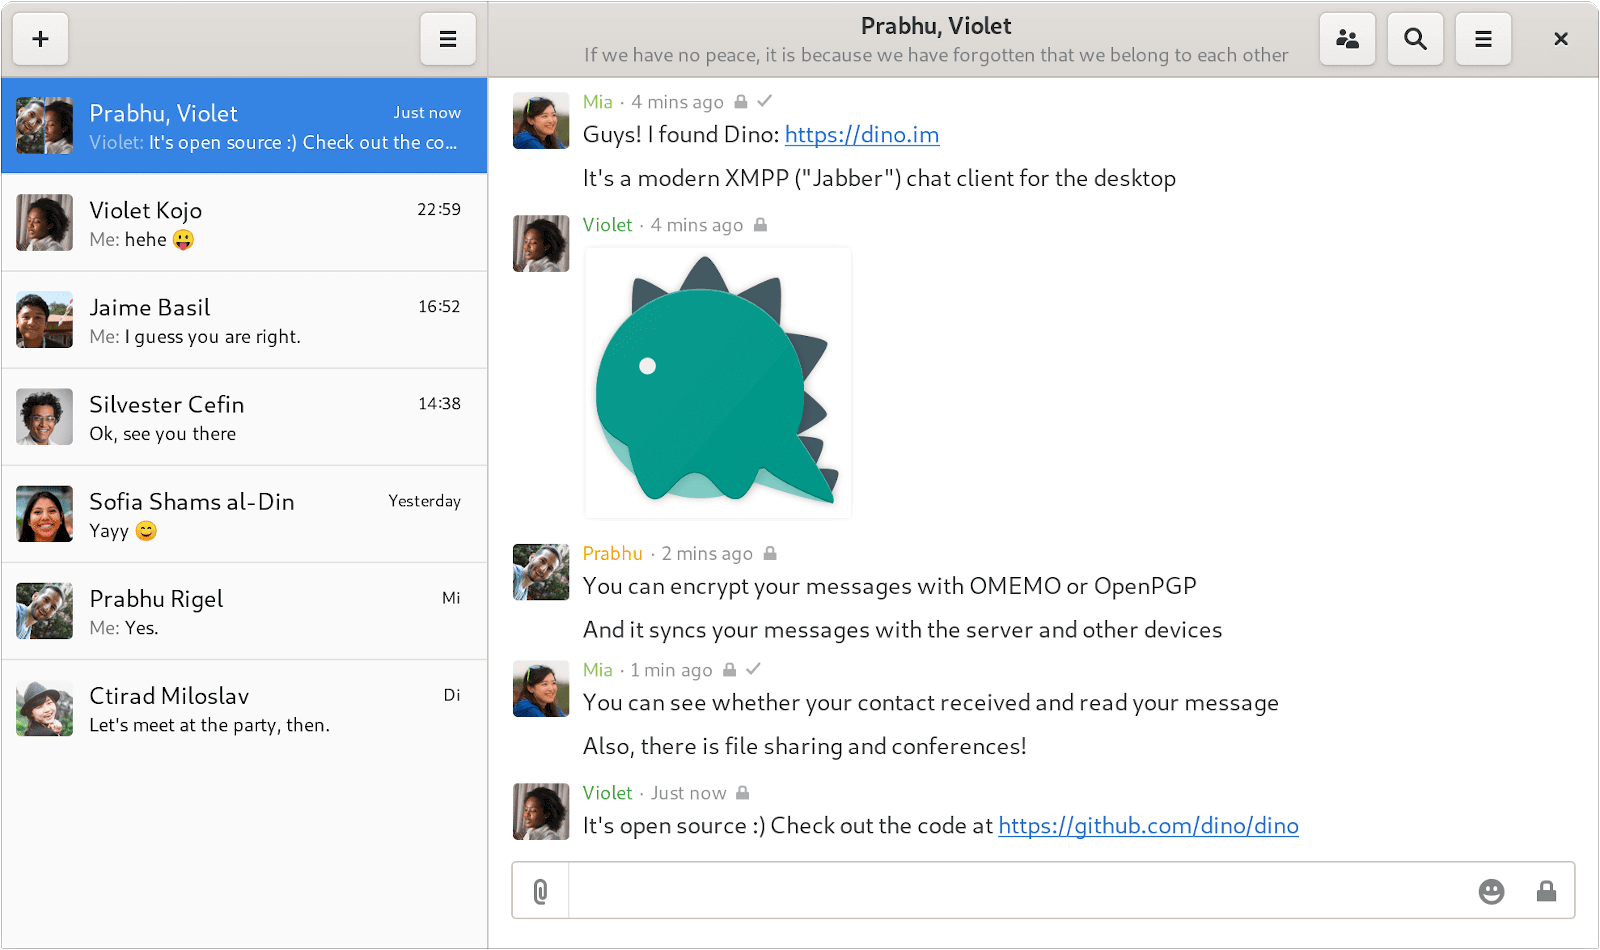Click Prabhu Rigel's avatar in the sidebar
This screenshot has width=1600, height=950.
(x=44, y=611)
